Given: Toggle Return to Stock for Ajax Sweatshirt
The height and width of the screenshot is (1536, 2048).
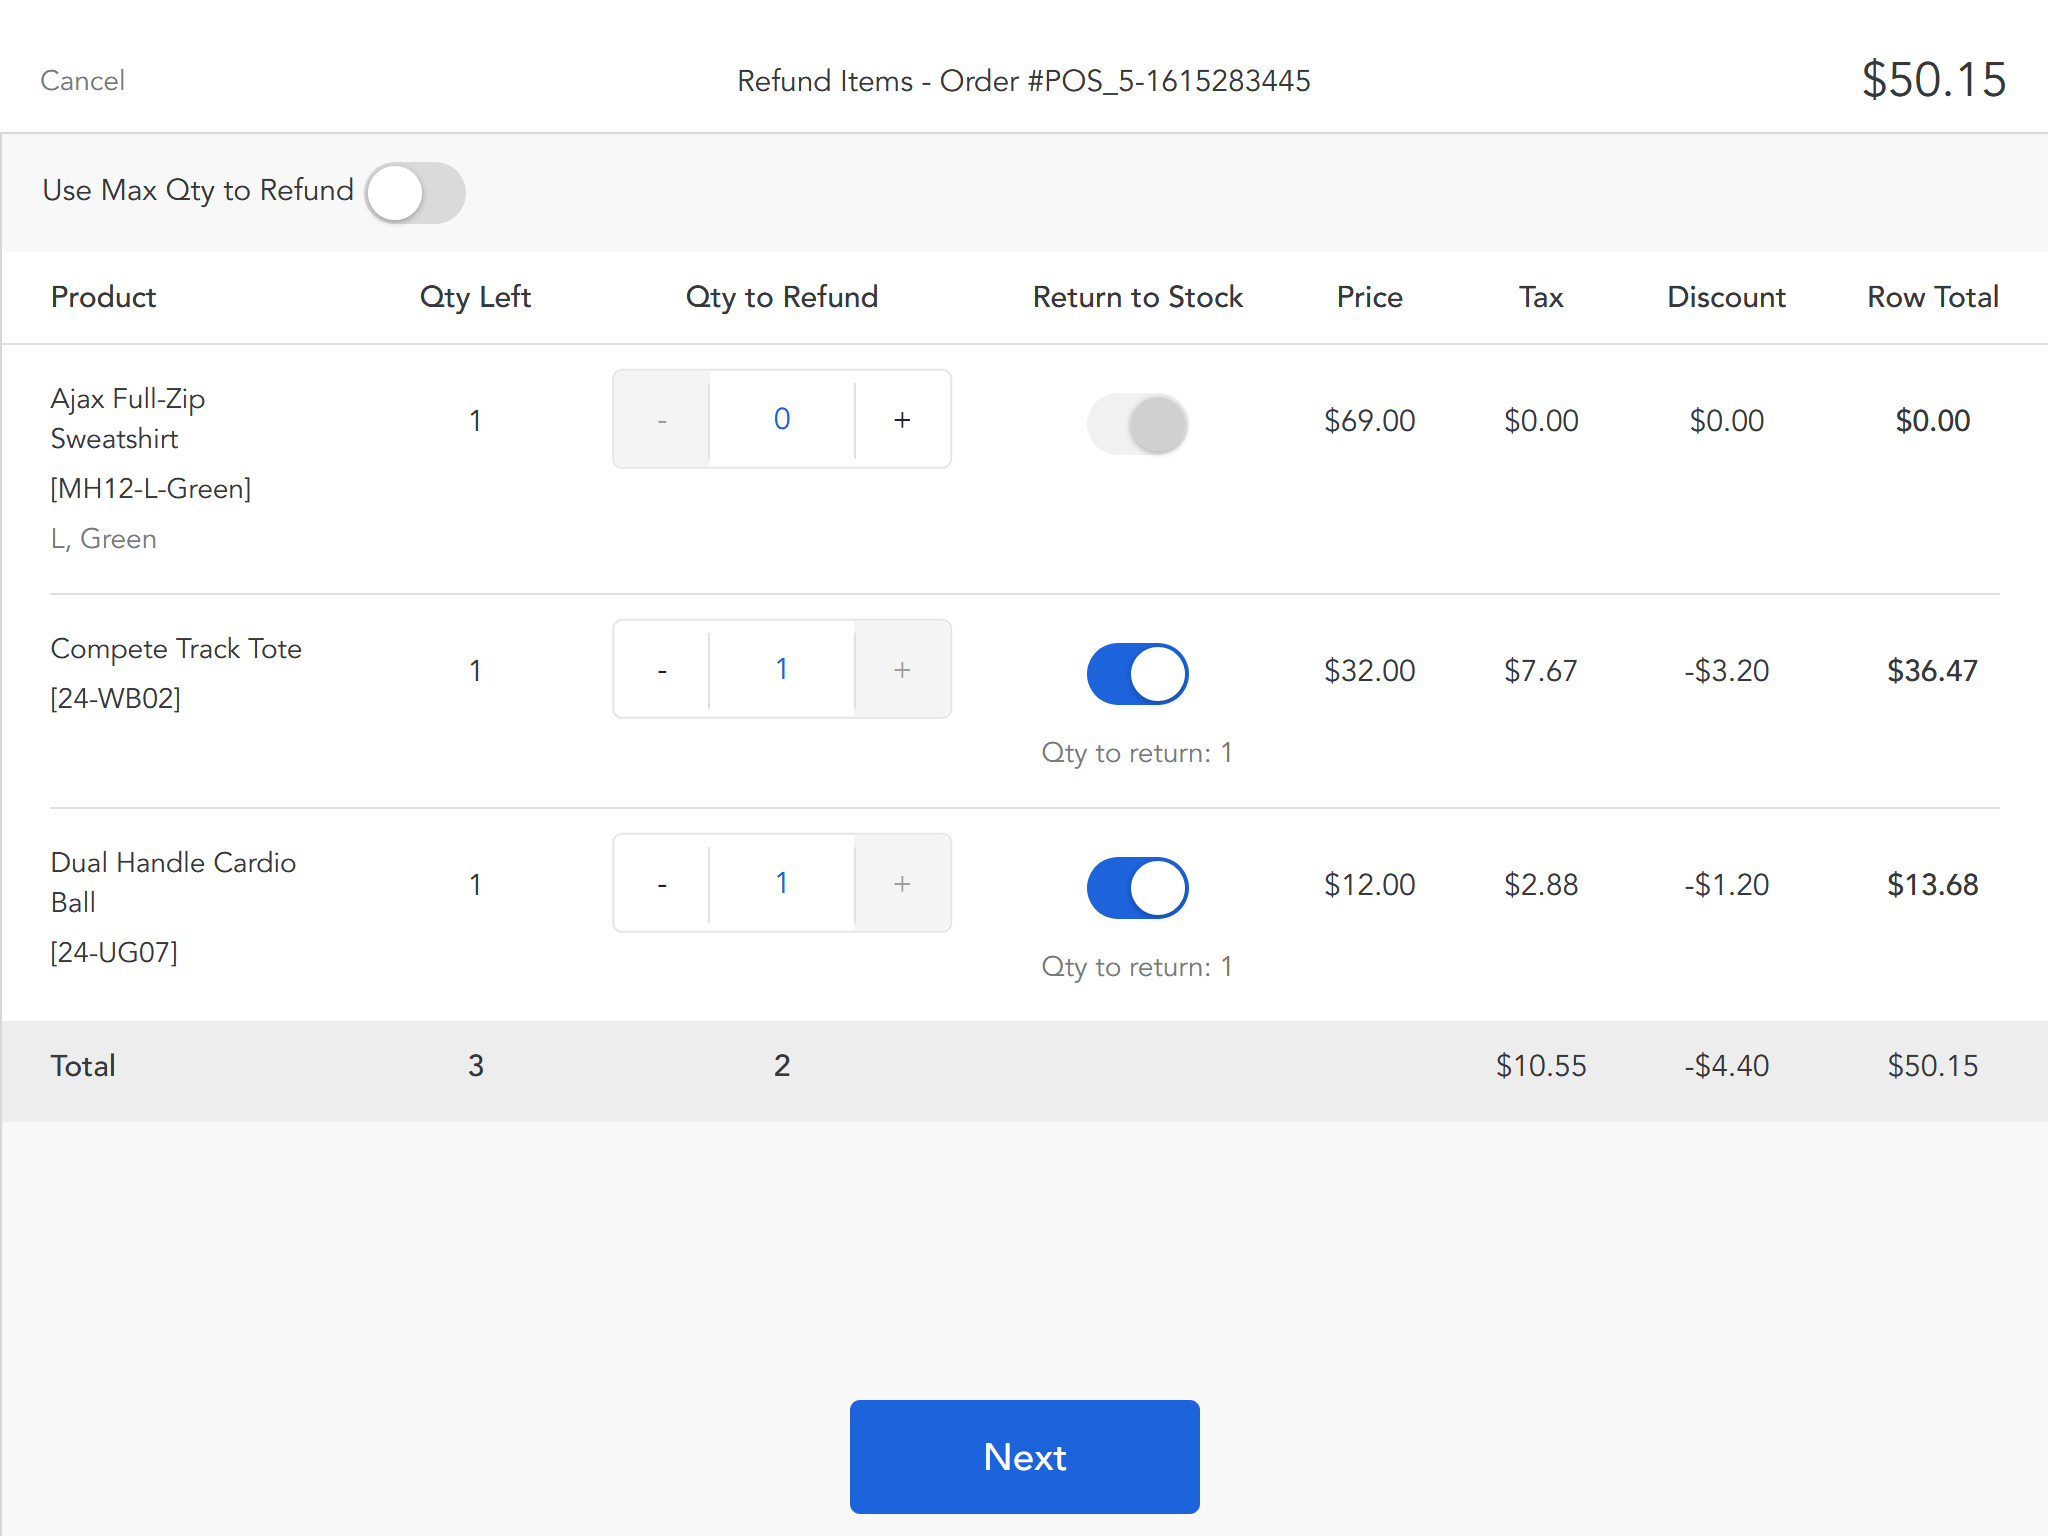Looking at the screenshot, I should (x=1137, y=424).
